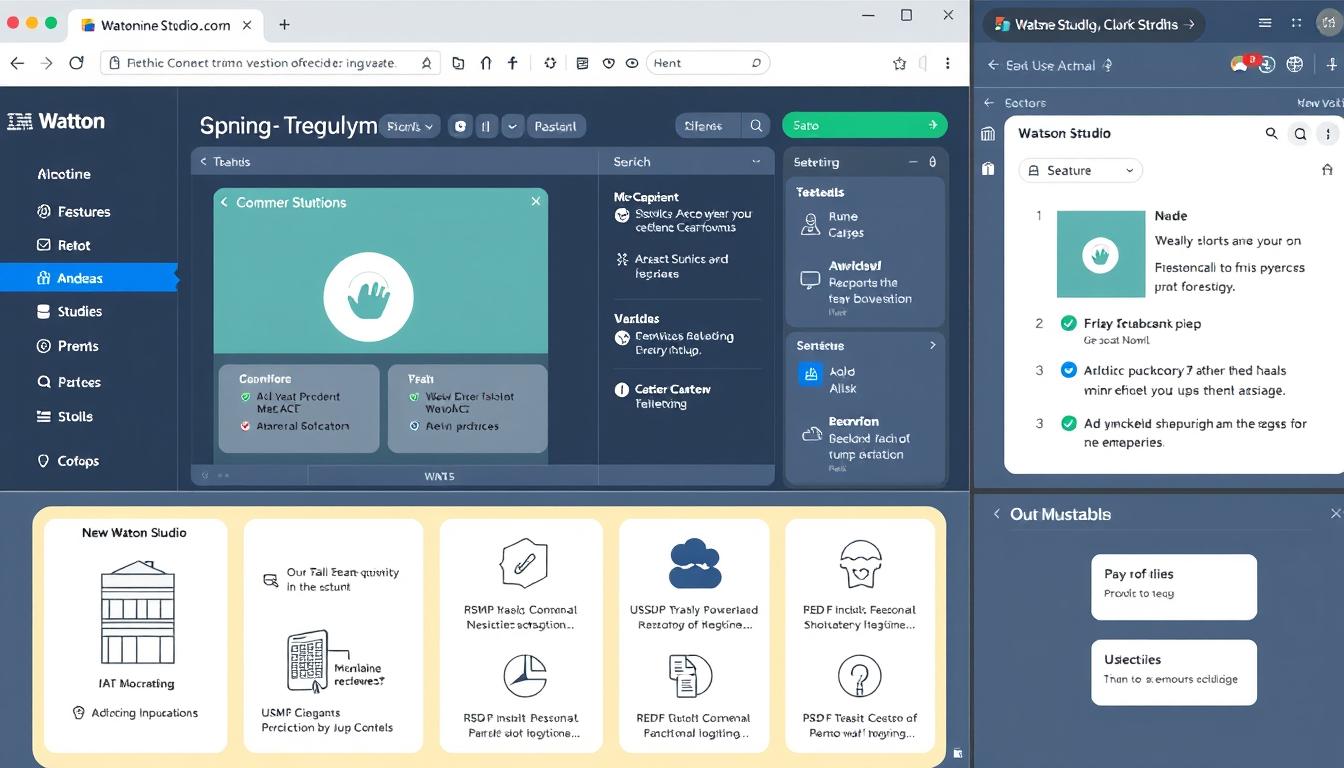The width and height of the screenshot is (1344, 768).
Task: Collapse the Setertirg panel
Action: click(912, 161)
